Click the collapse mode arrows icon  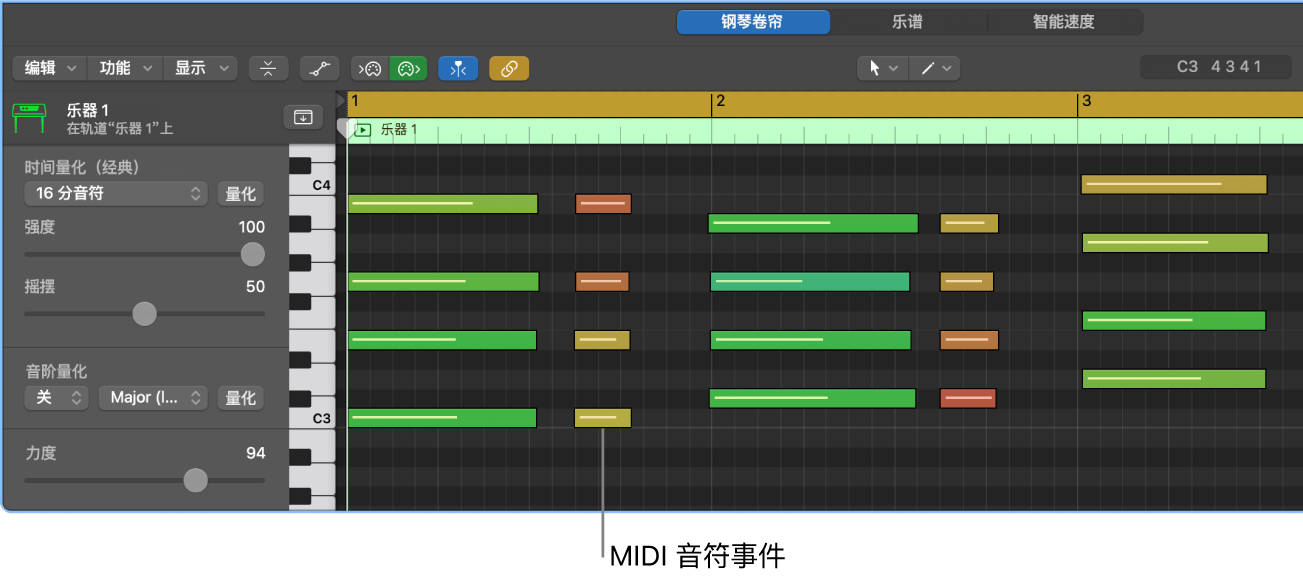268,68
